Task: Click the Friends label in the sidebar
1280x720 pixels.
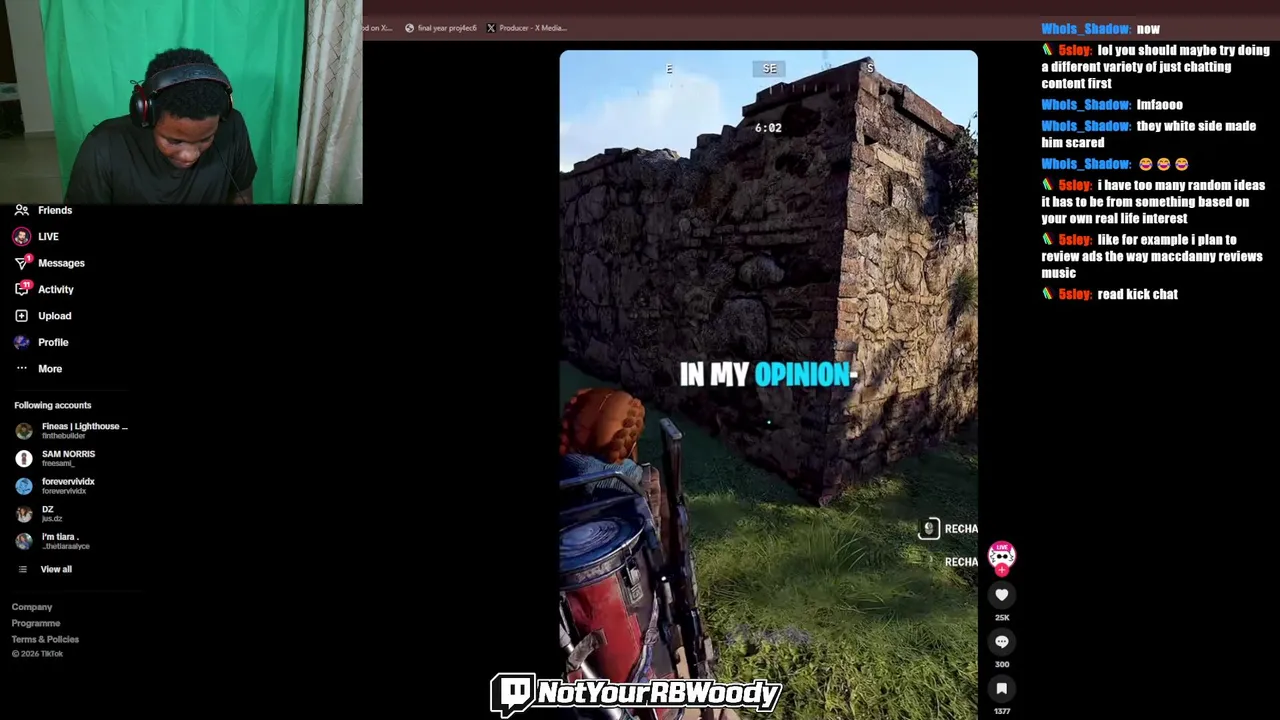Action: tap(55, 210)
